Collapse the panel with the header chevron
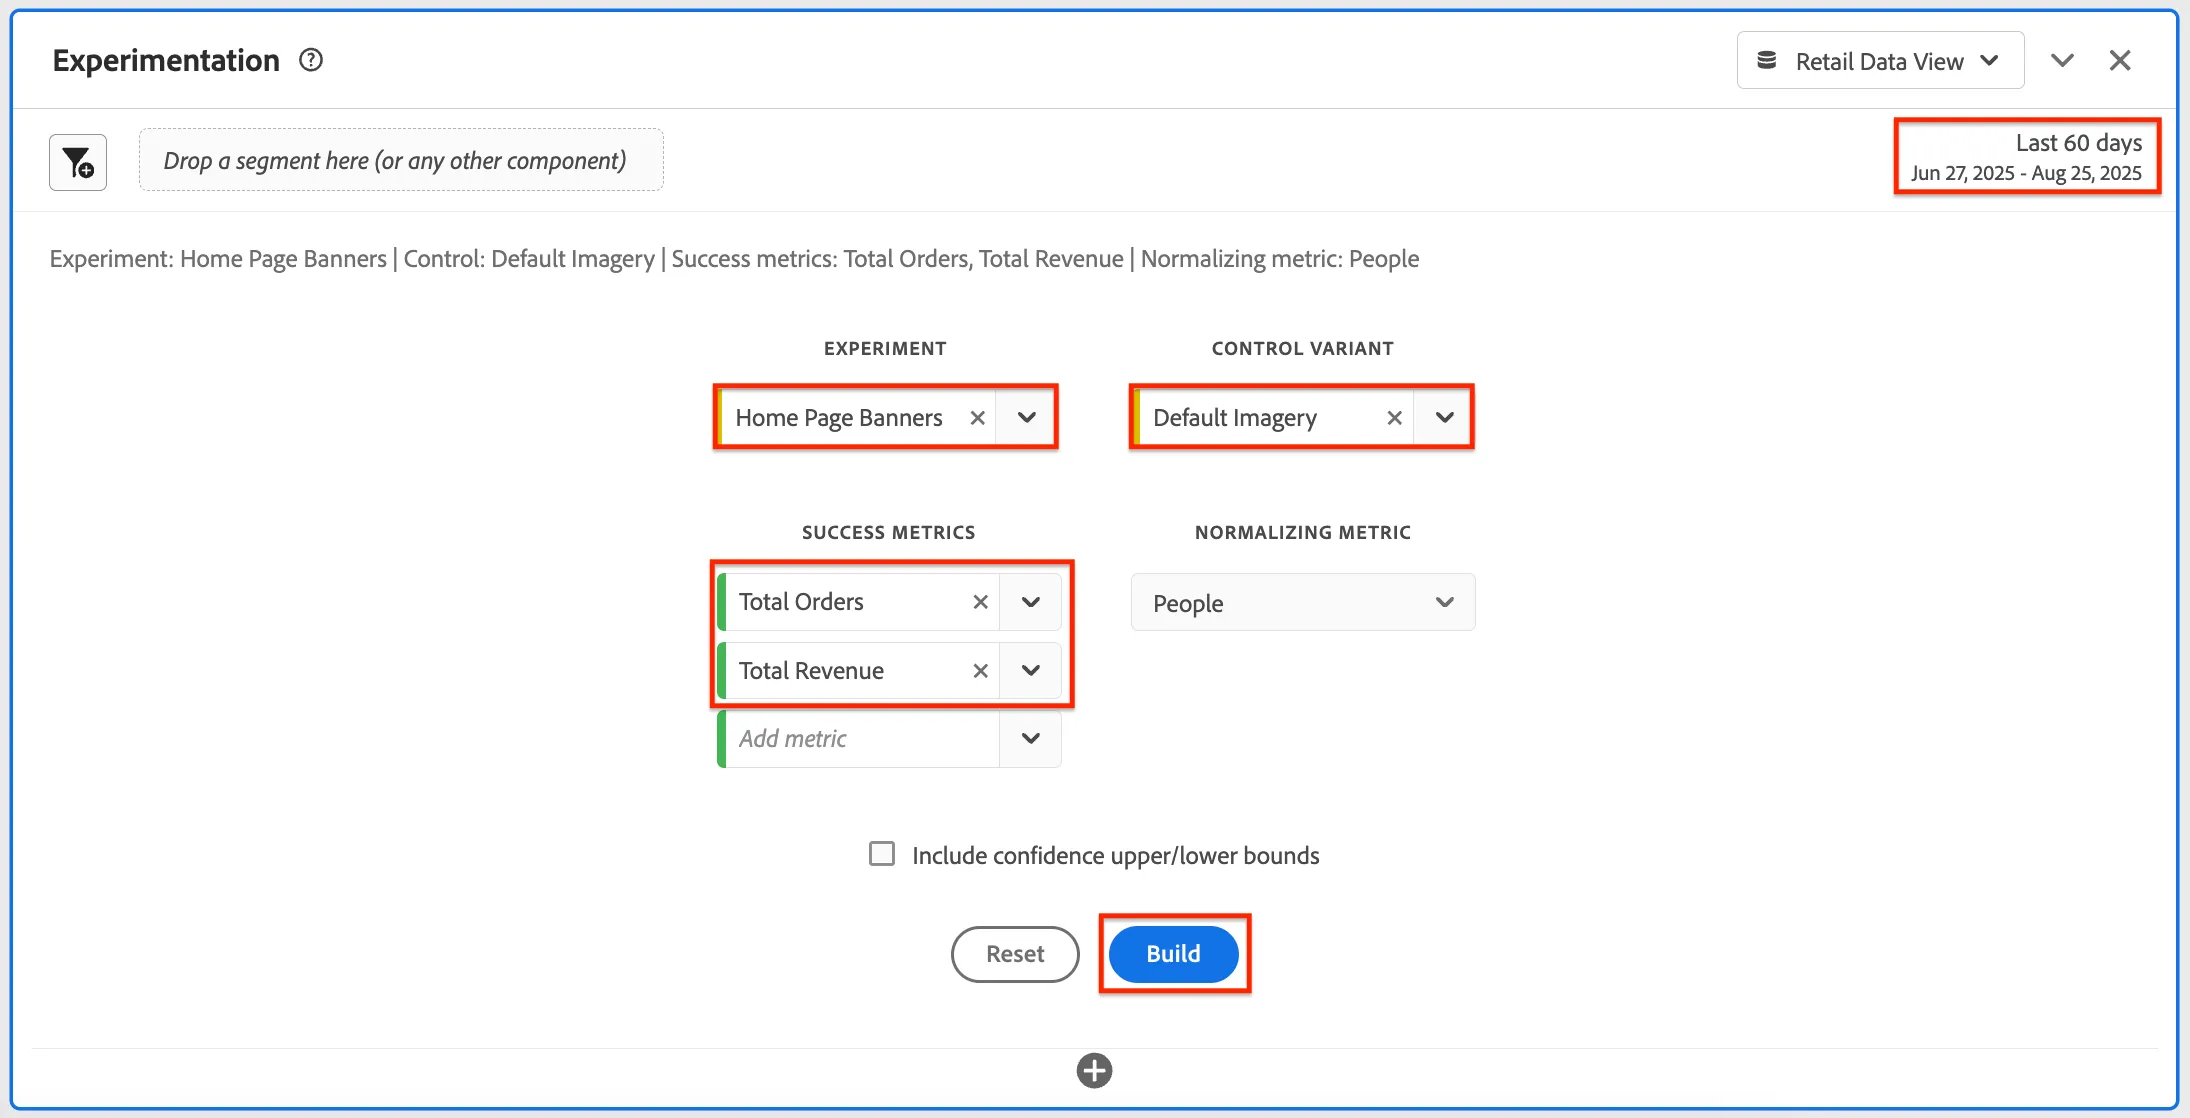Image resolution: width=2190 pixels, height=1118 pixels. point(2062,60)
